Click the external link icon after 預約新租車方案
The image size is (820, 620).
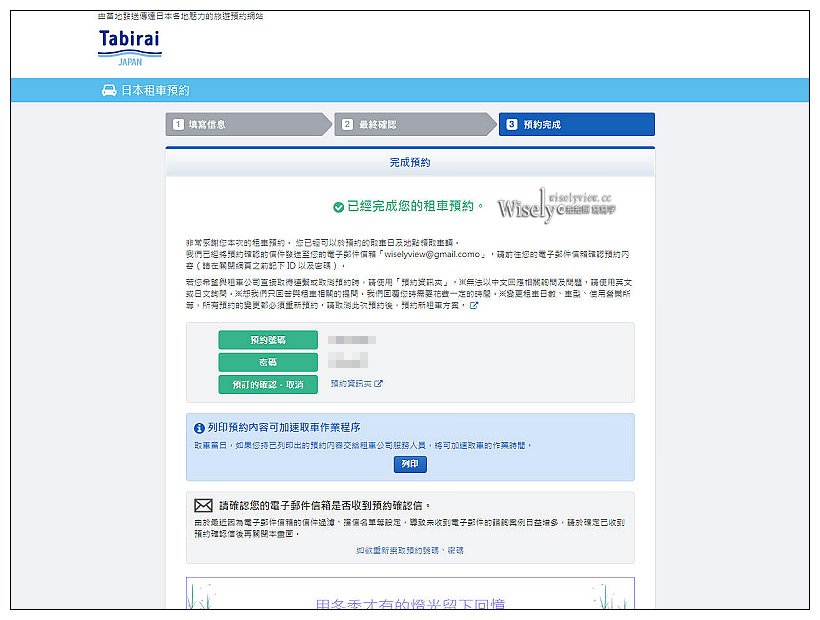[x=474, y=306]
